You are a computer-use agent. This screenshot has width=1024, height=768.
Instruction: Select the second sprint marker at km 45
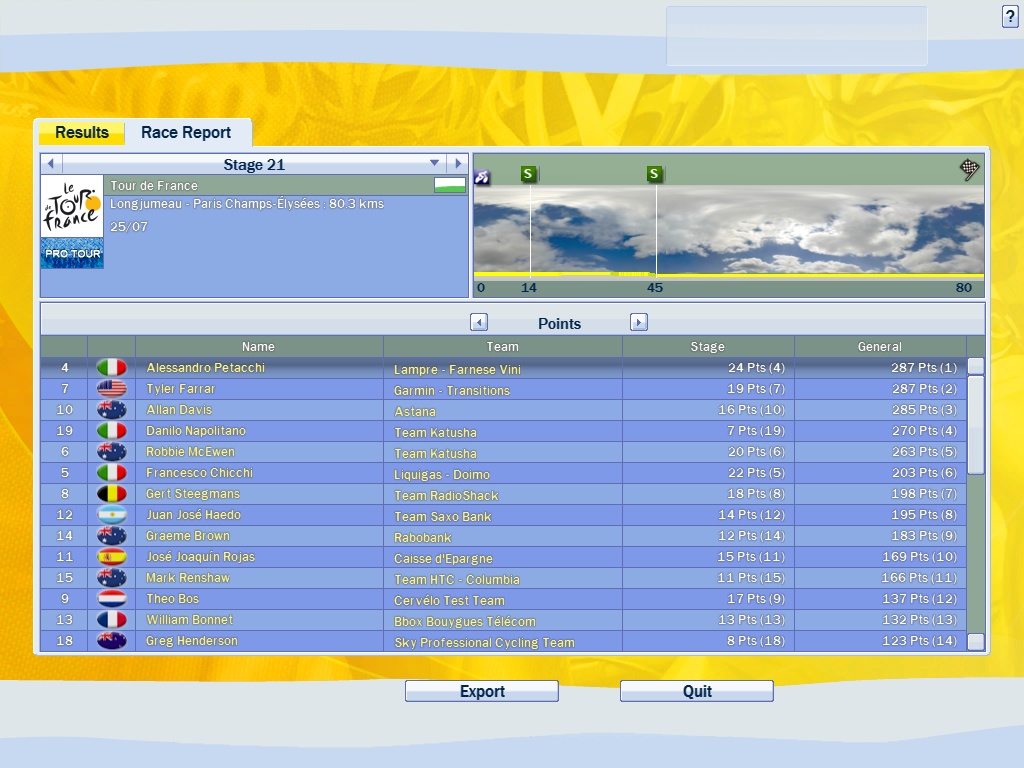point(655,174)
